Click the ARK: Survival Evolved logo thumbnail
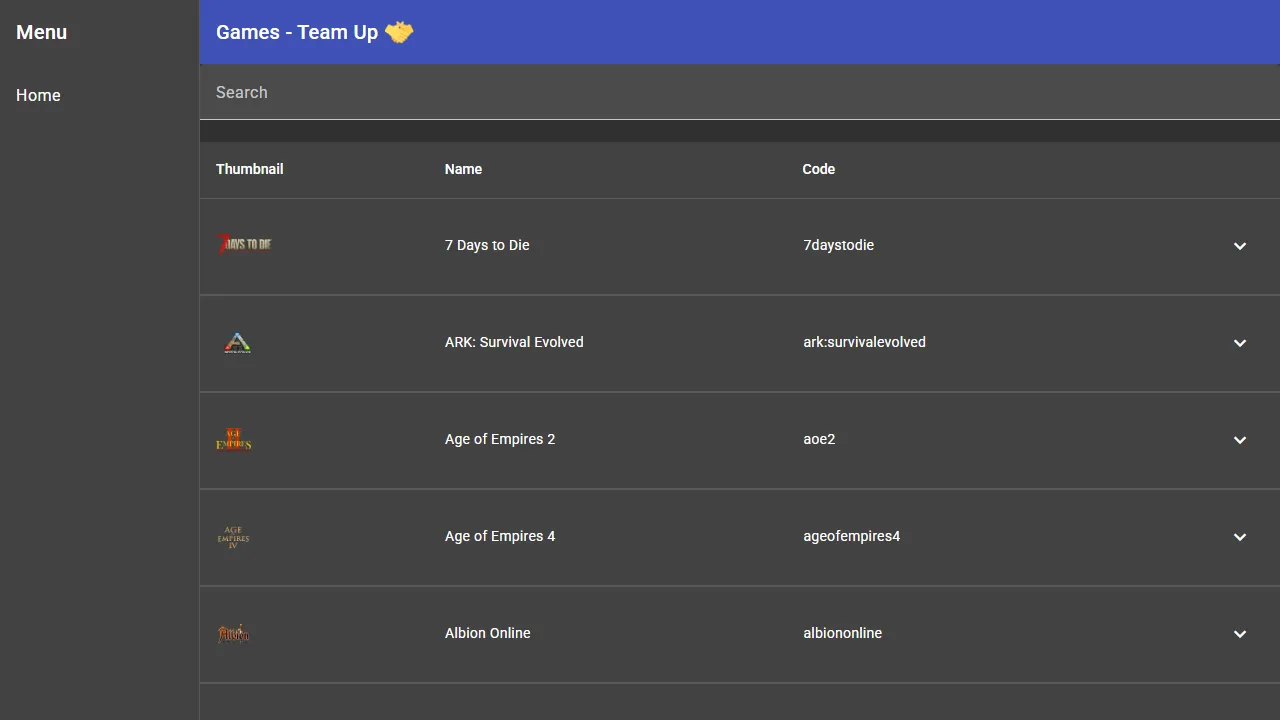The height and width of the screenshot is (720, 1280). (x=237, y=342)
